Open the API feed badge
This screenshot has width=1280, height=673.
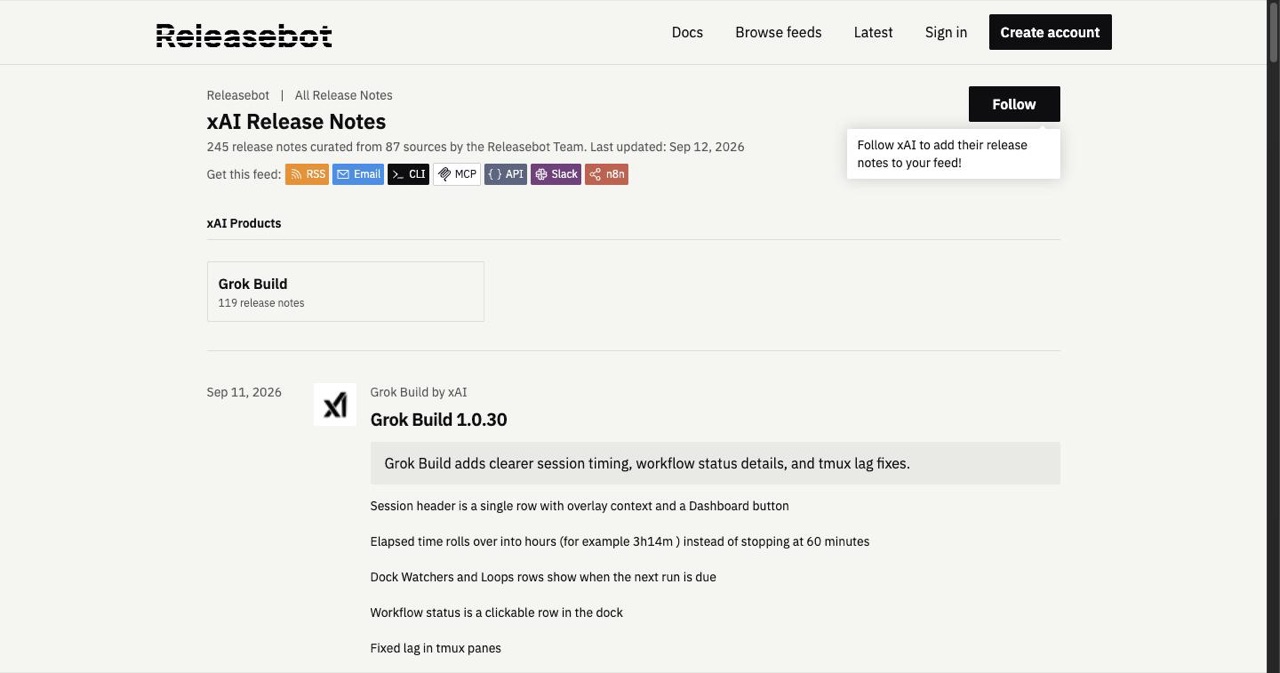506,174
